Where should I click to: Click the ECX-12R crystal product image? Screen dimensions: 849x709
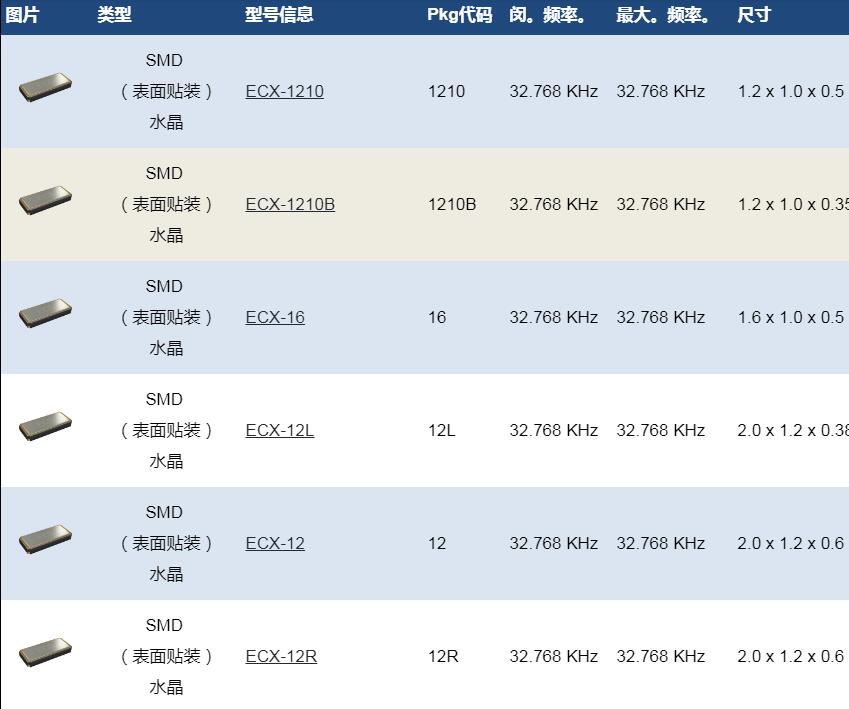click(45, 652)
